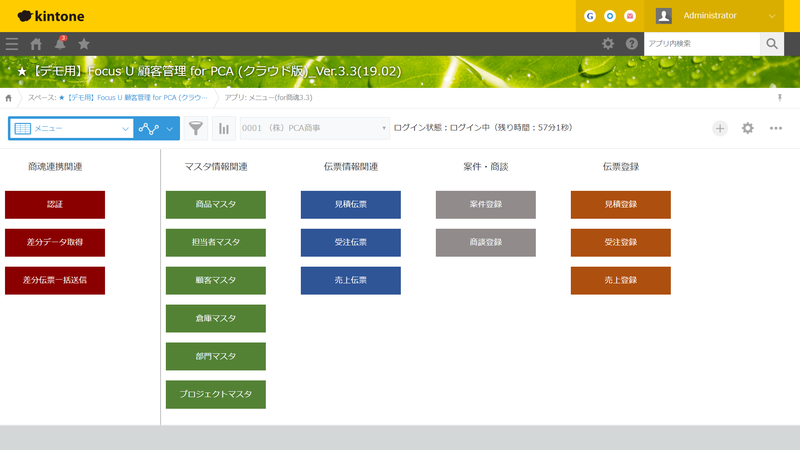Screen dimensions: 800x450
Task: Click the アプリ: メニュー breadcrumb link
Action: coord(268,97)
